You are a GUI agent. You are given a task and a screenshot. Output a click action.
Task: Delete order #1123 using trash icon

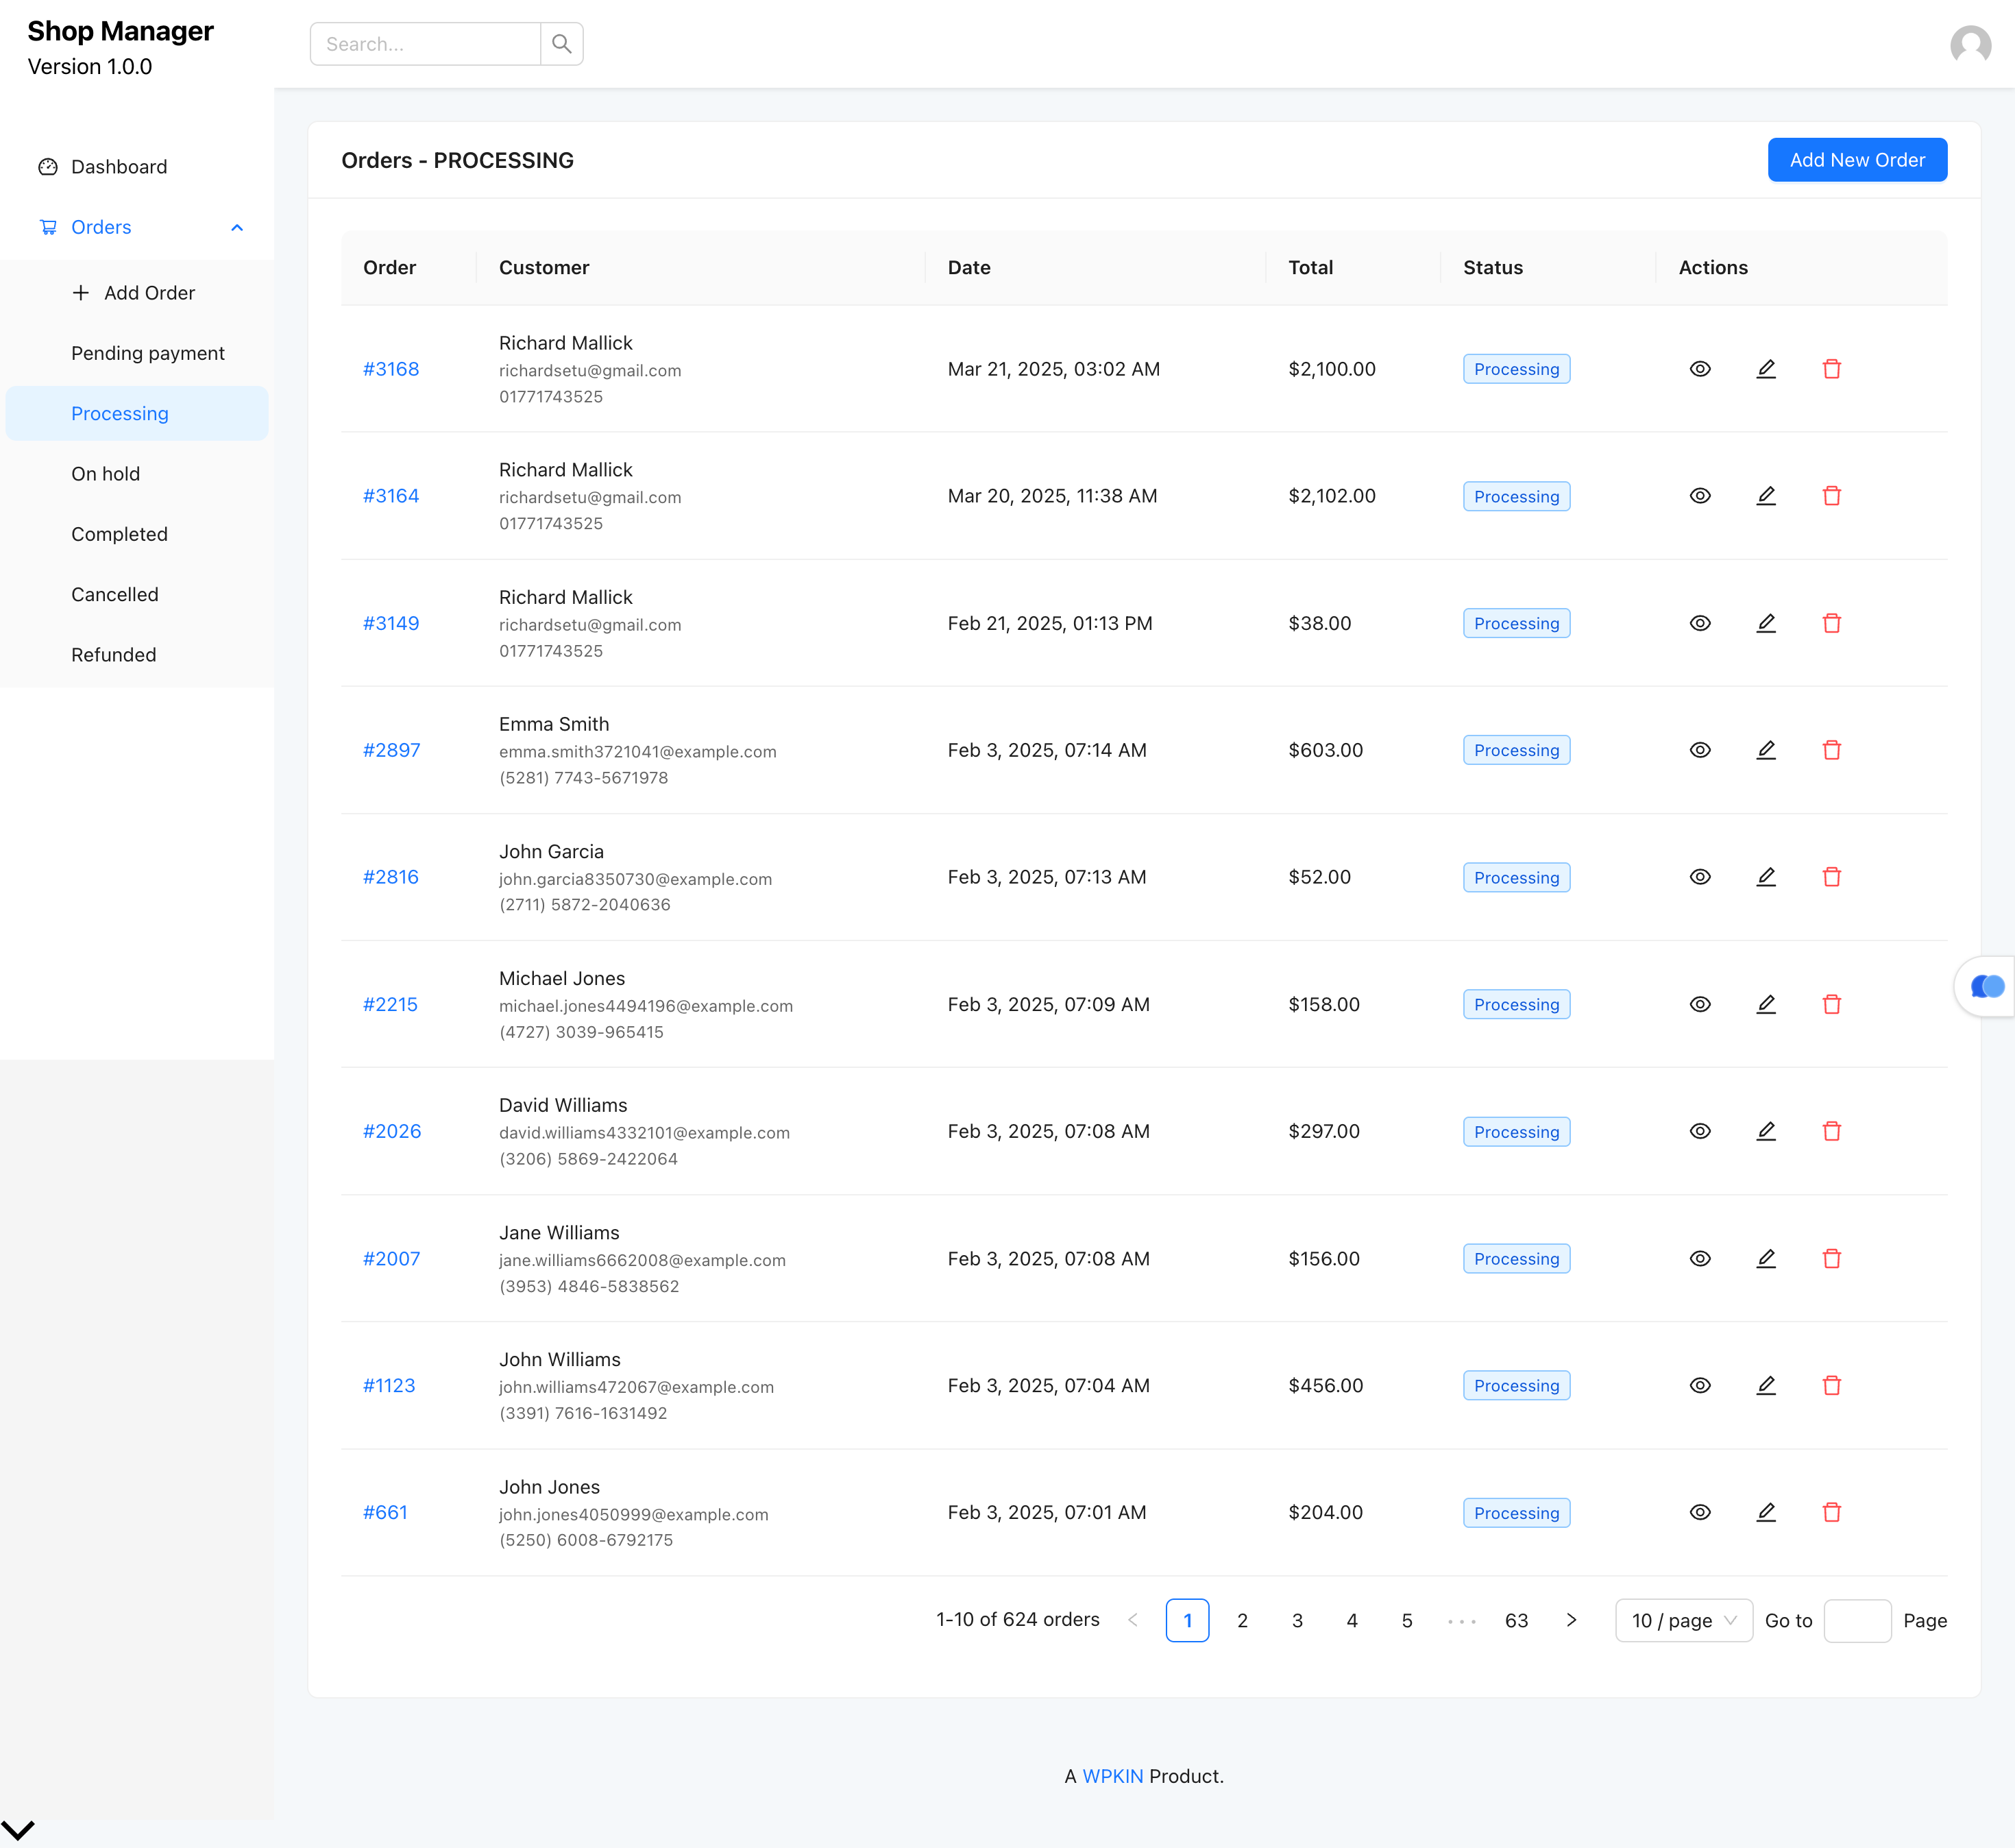coord(1832,1385)
